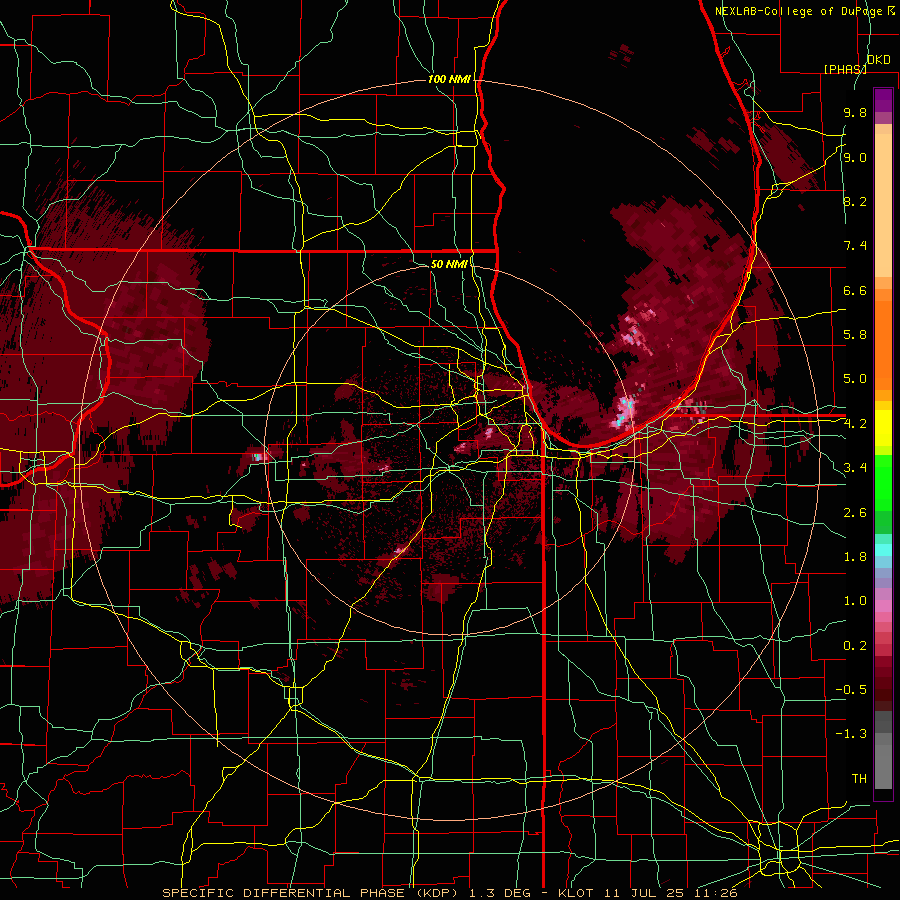This screenshot has height=900, width=900.
Task: Click the [PHAS] units label
Action: [845, 69]
